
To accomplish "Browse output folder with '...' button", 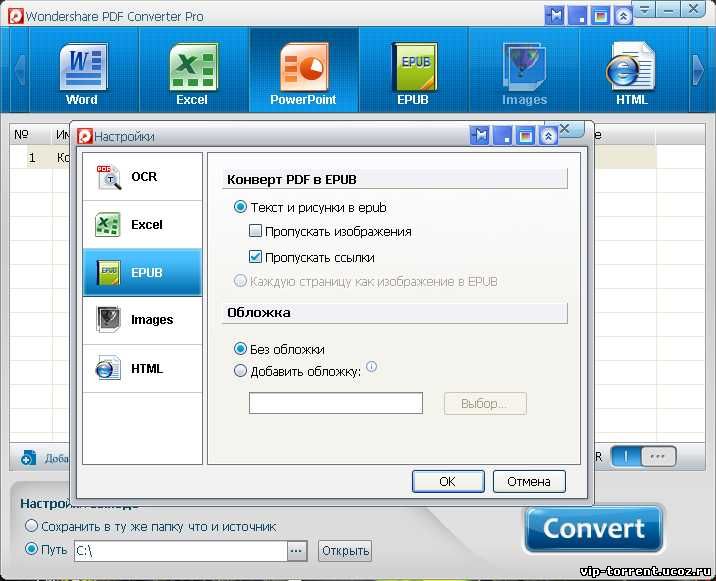I will 296,551.
